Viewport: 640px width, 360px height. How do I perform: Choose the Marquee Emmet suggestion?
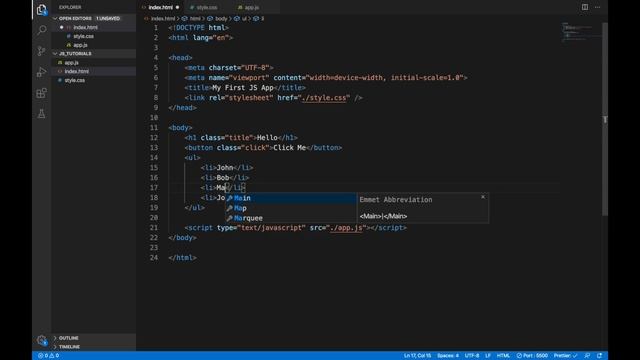pos(291,218)
